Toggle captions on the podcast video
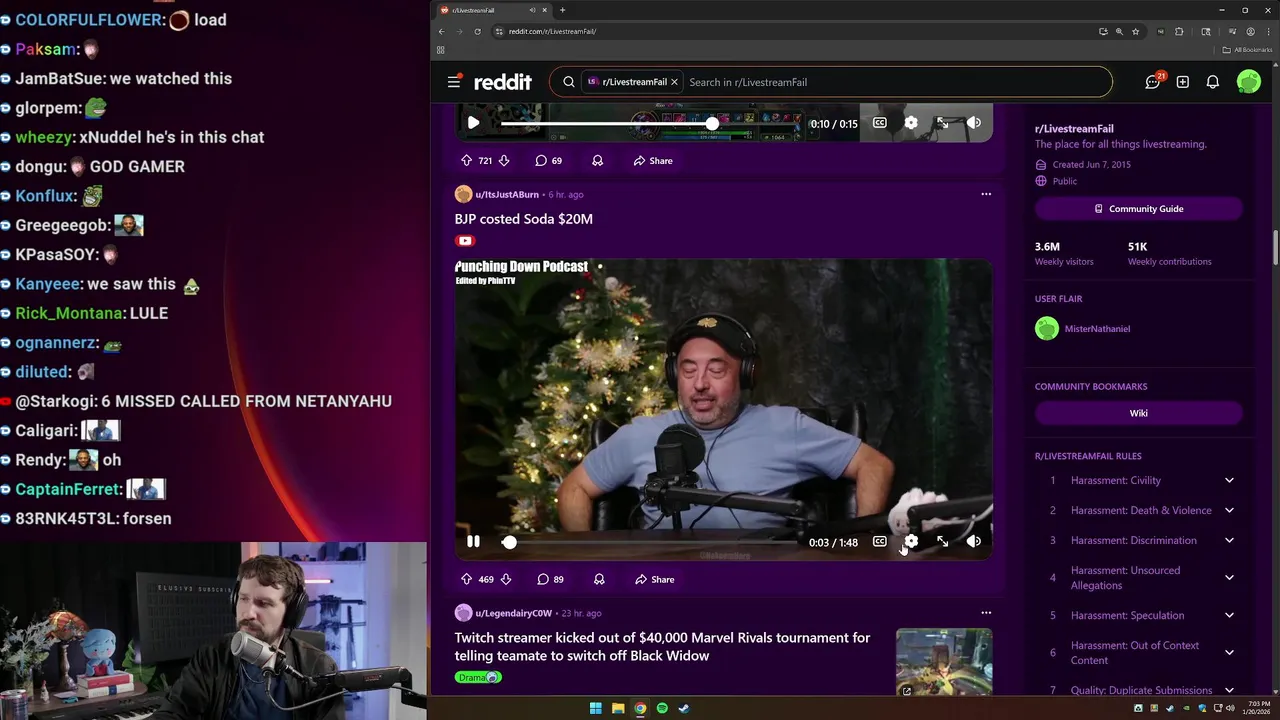 click(x=880, y=542)
